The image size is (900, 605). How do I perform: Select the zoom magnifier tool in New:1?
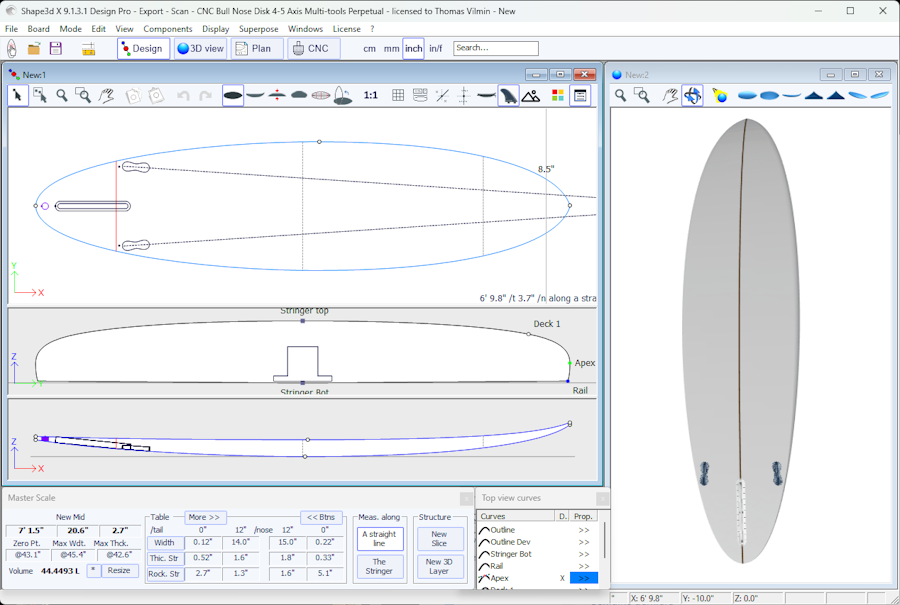[62, 96]
